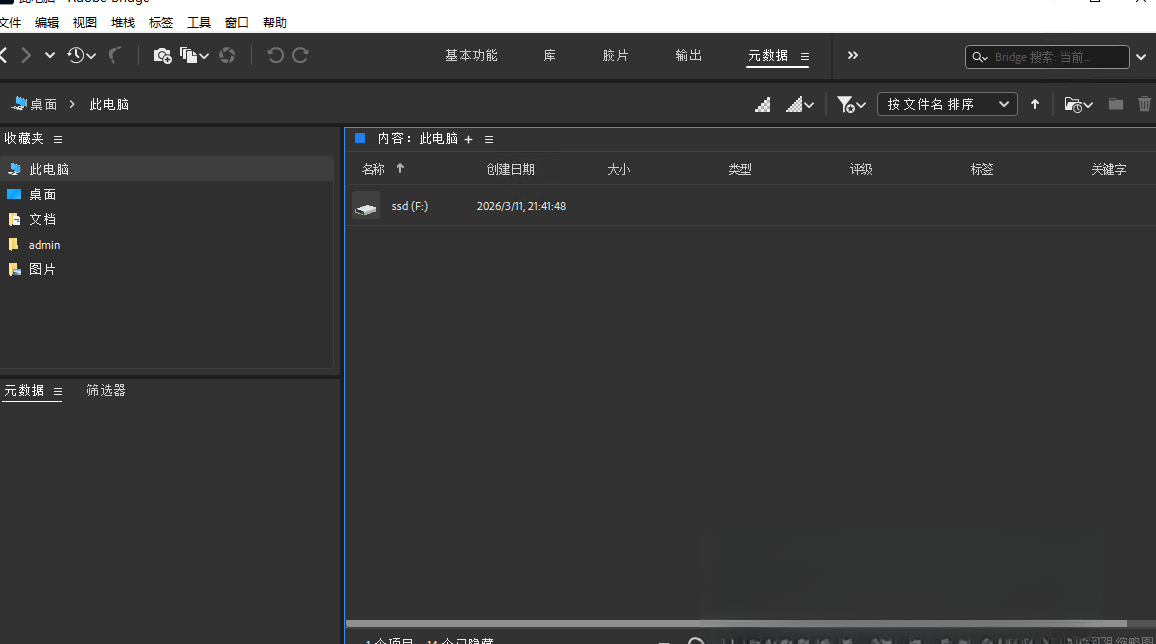Open the thumbnail quality options dropdown
This screenshot has height=644, width=1156.
[x=800, y=105]
